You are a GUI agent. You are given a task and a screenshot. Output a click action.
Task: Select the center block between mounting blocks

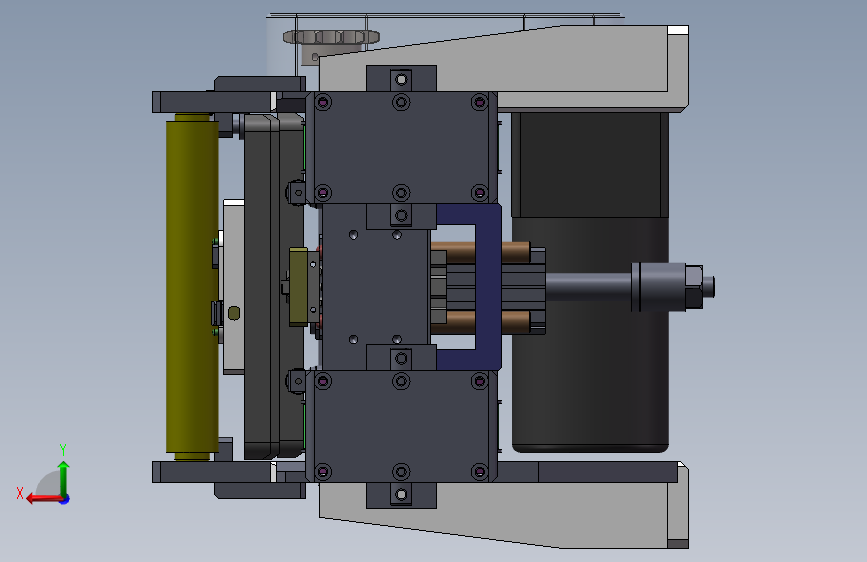pos(376,287)
